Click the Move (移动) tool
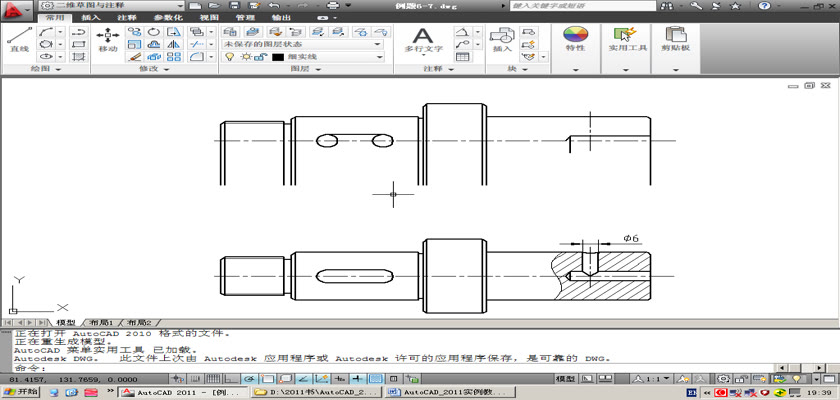This screenshot has height=400, width=840. coord(108,39)
